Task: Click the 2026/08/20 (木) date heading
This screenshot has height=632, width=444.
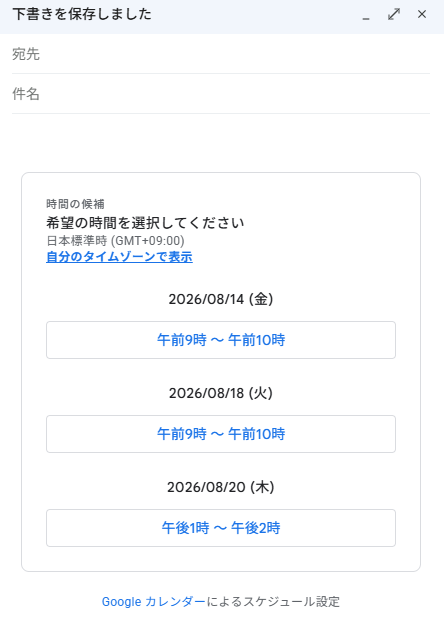Action: pos(221,487)
